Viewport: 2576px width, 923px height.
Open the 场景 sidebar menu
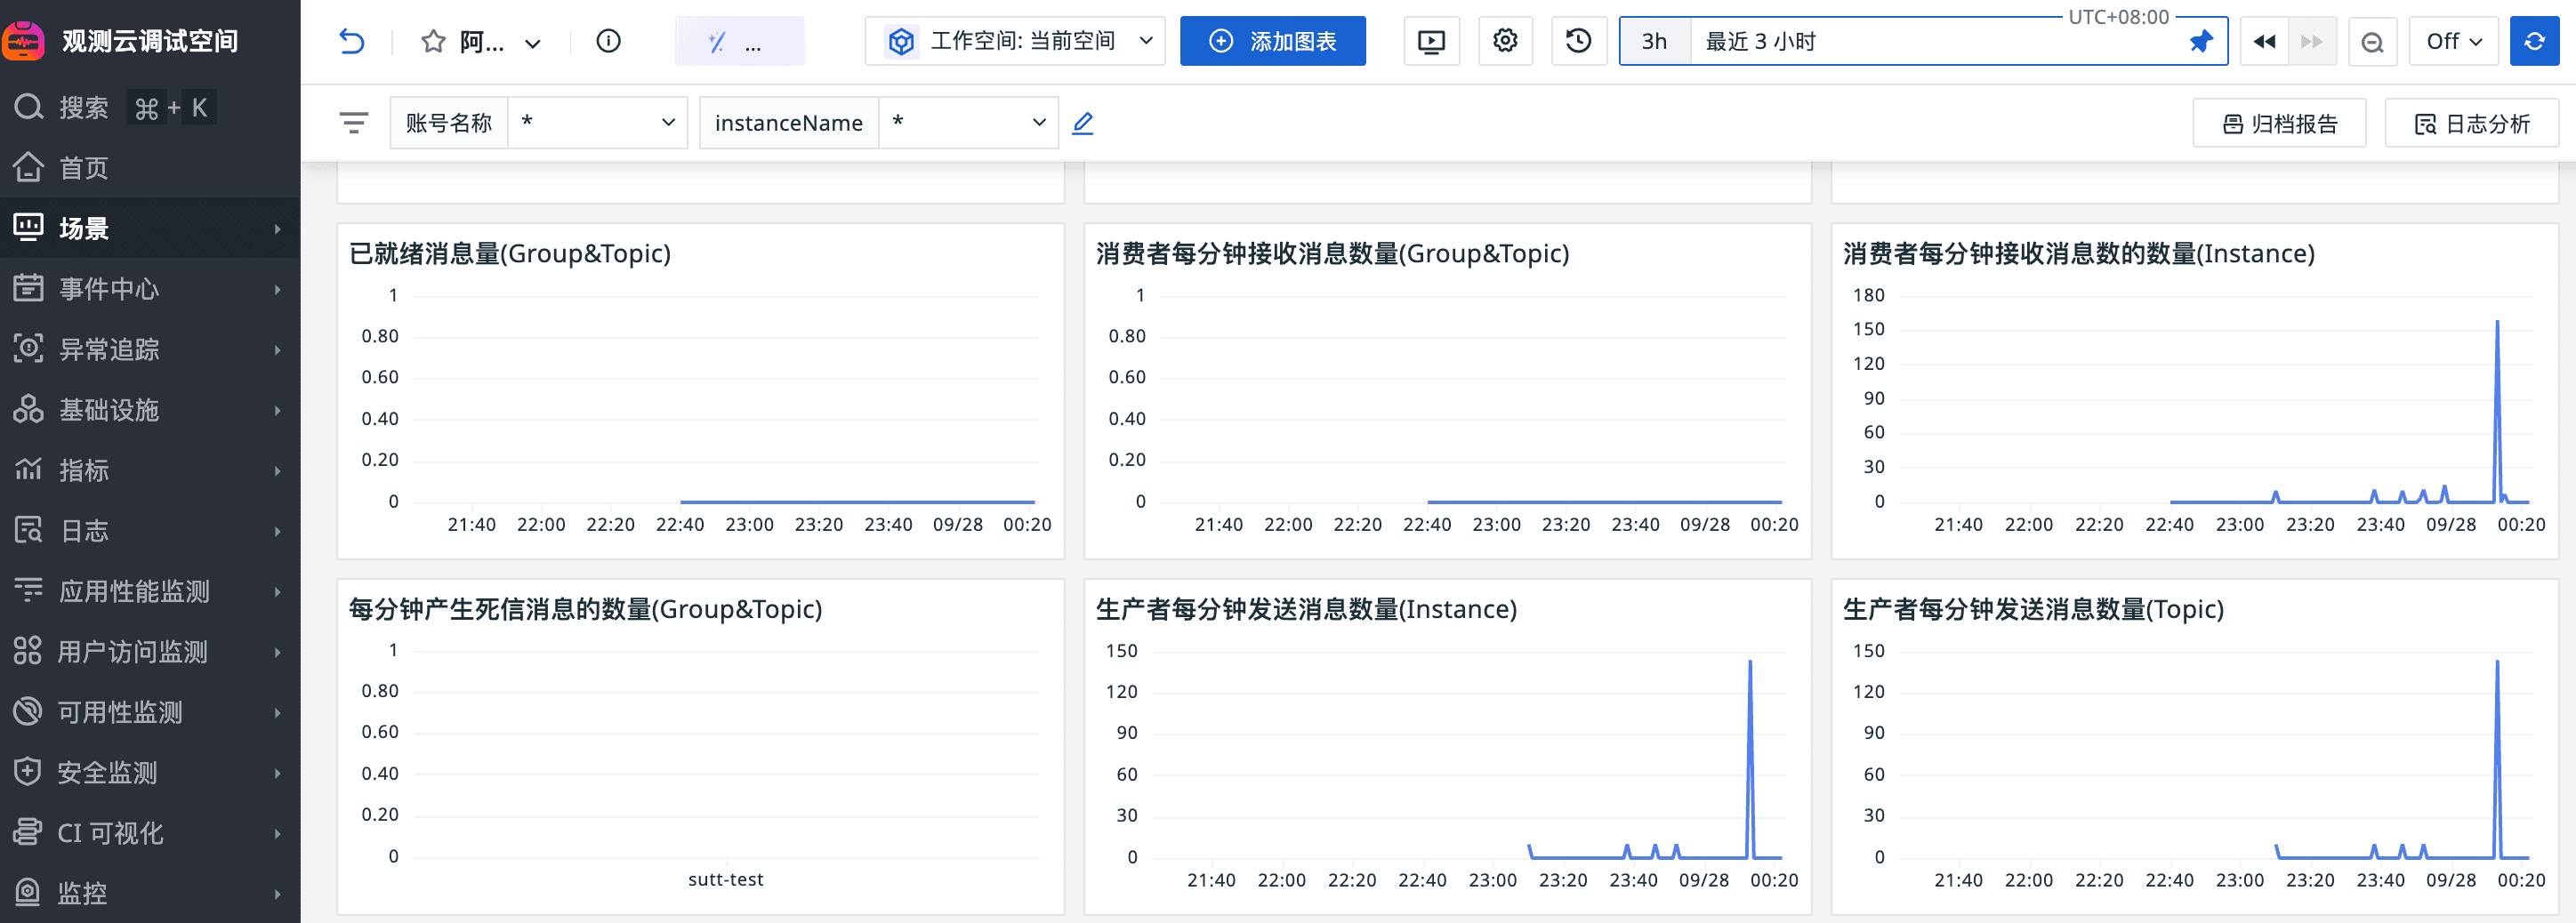[150, 228]
